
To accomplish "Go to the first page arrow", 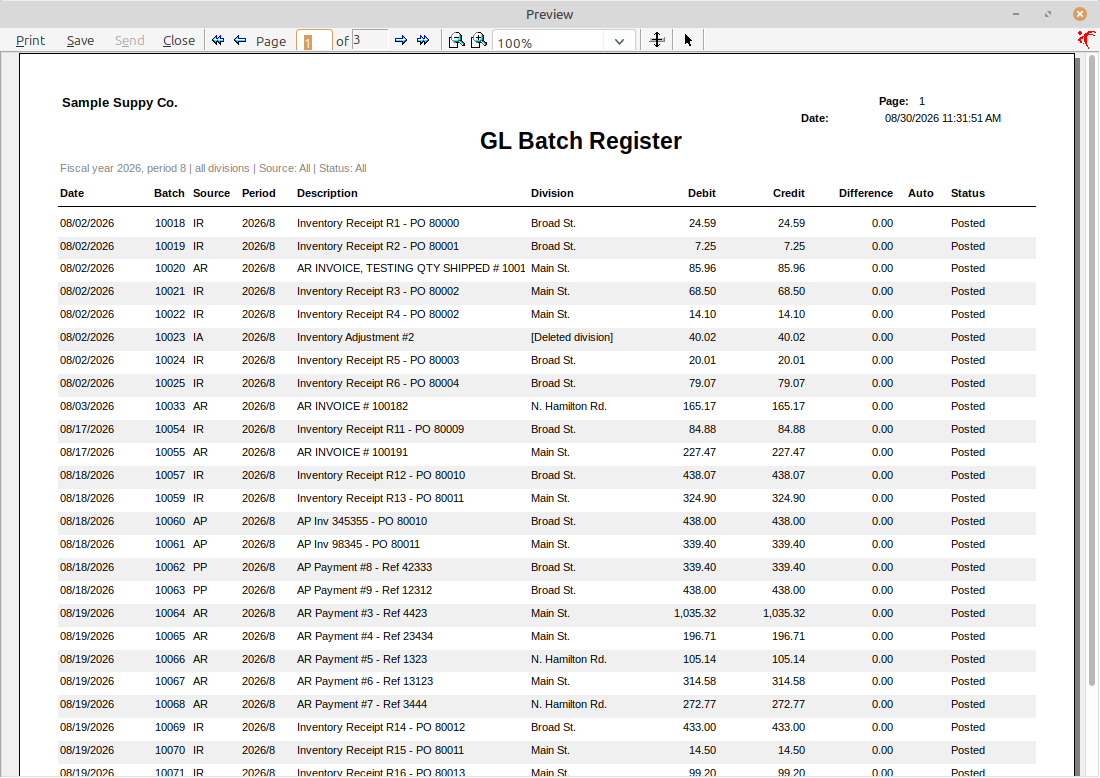I will (x=218, y=40).
